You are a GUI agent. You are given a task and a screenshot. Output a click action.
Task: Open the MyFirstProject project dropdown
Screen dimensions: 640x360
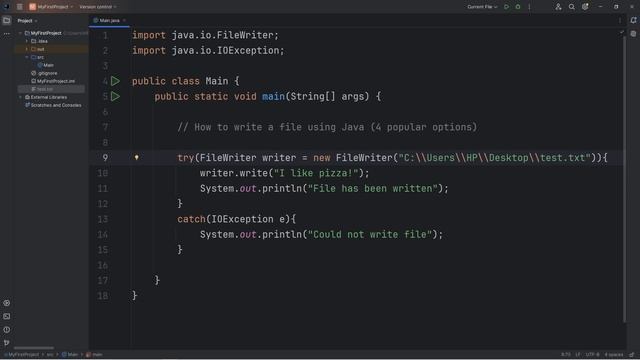[x=51, y=7]
